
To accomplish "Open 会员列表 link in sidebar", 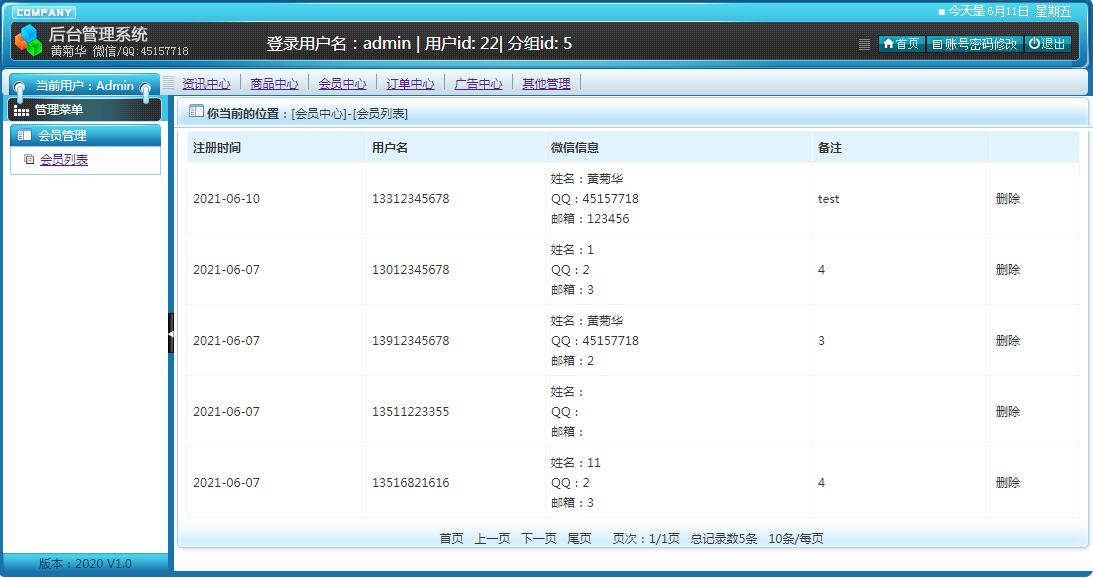I will coord(64,160).
